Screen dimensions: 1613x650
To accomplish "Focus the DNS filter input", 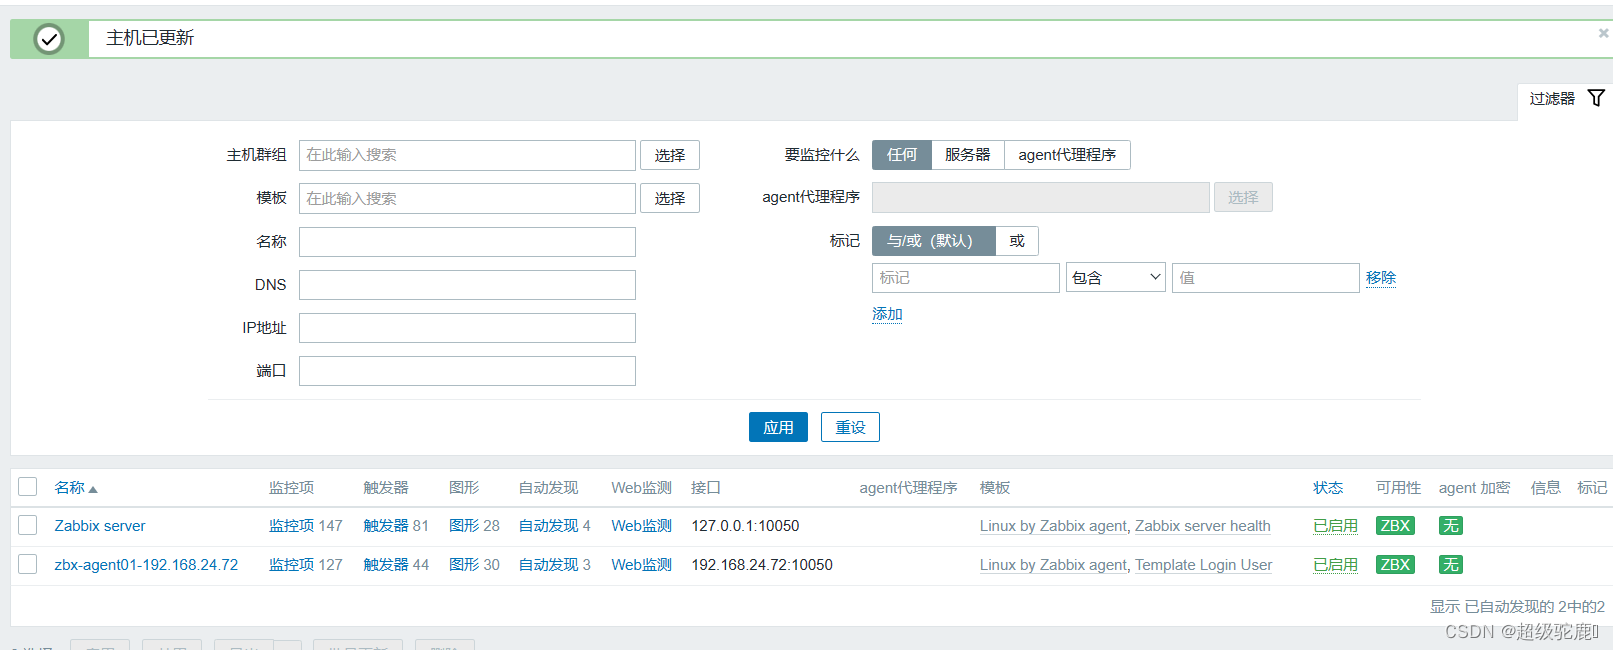I will click(x=467, y=285).
